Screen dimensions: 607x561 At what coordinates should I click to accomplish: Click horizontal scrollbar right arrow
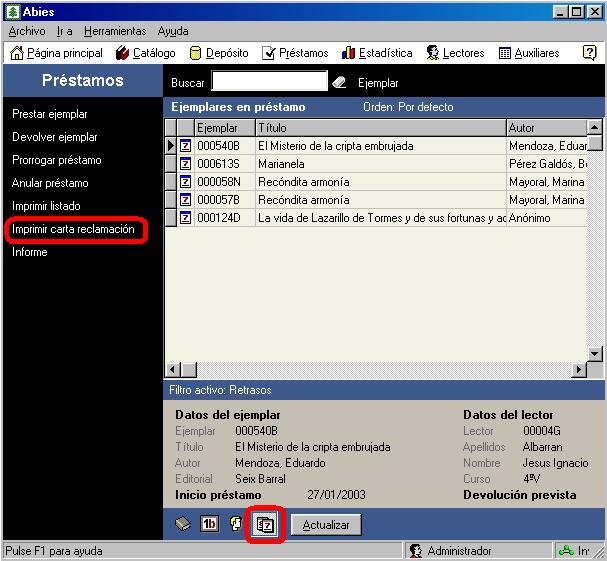click(x=578, y=370)
